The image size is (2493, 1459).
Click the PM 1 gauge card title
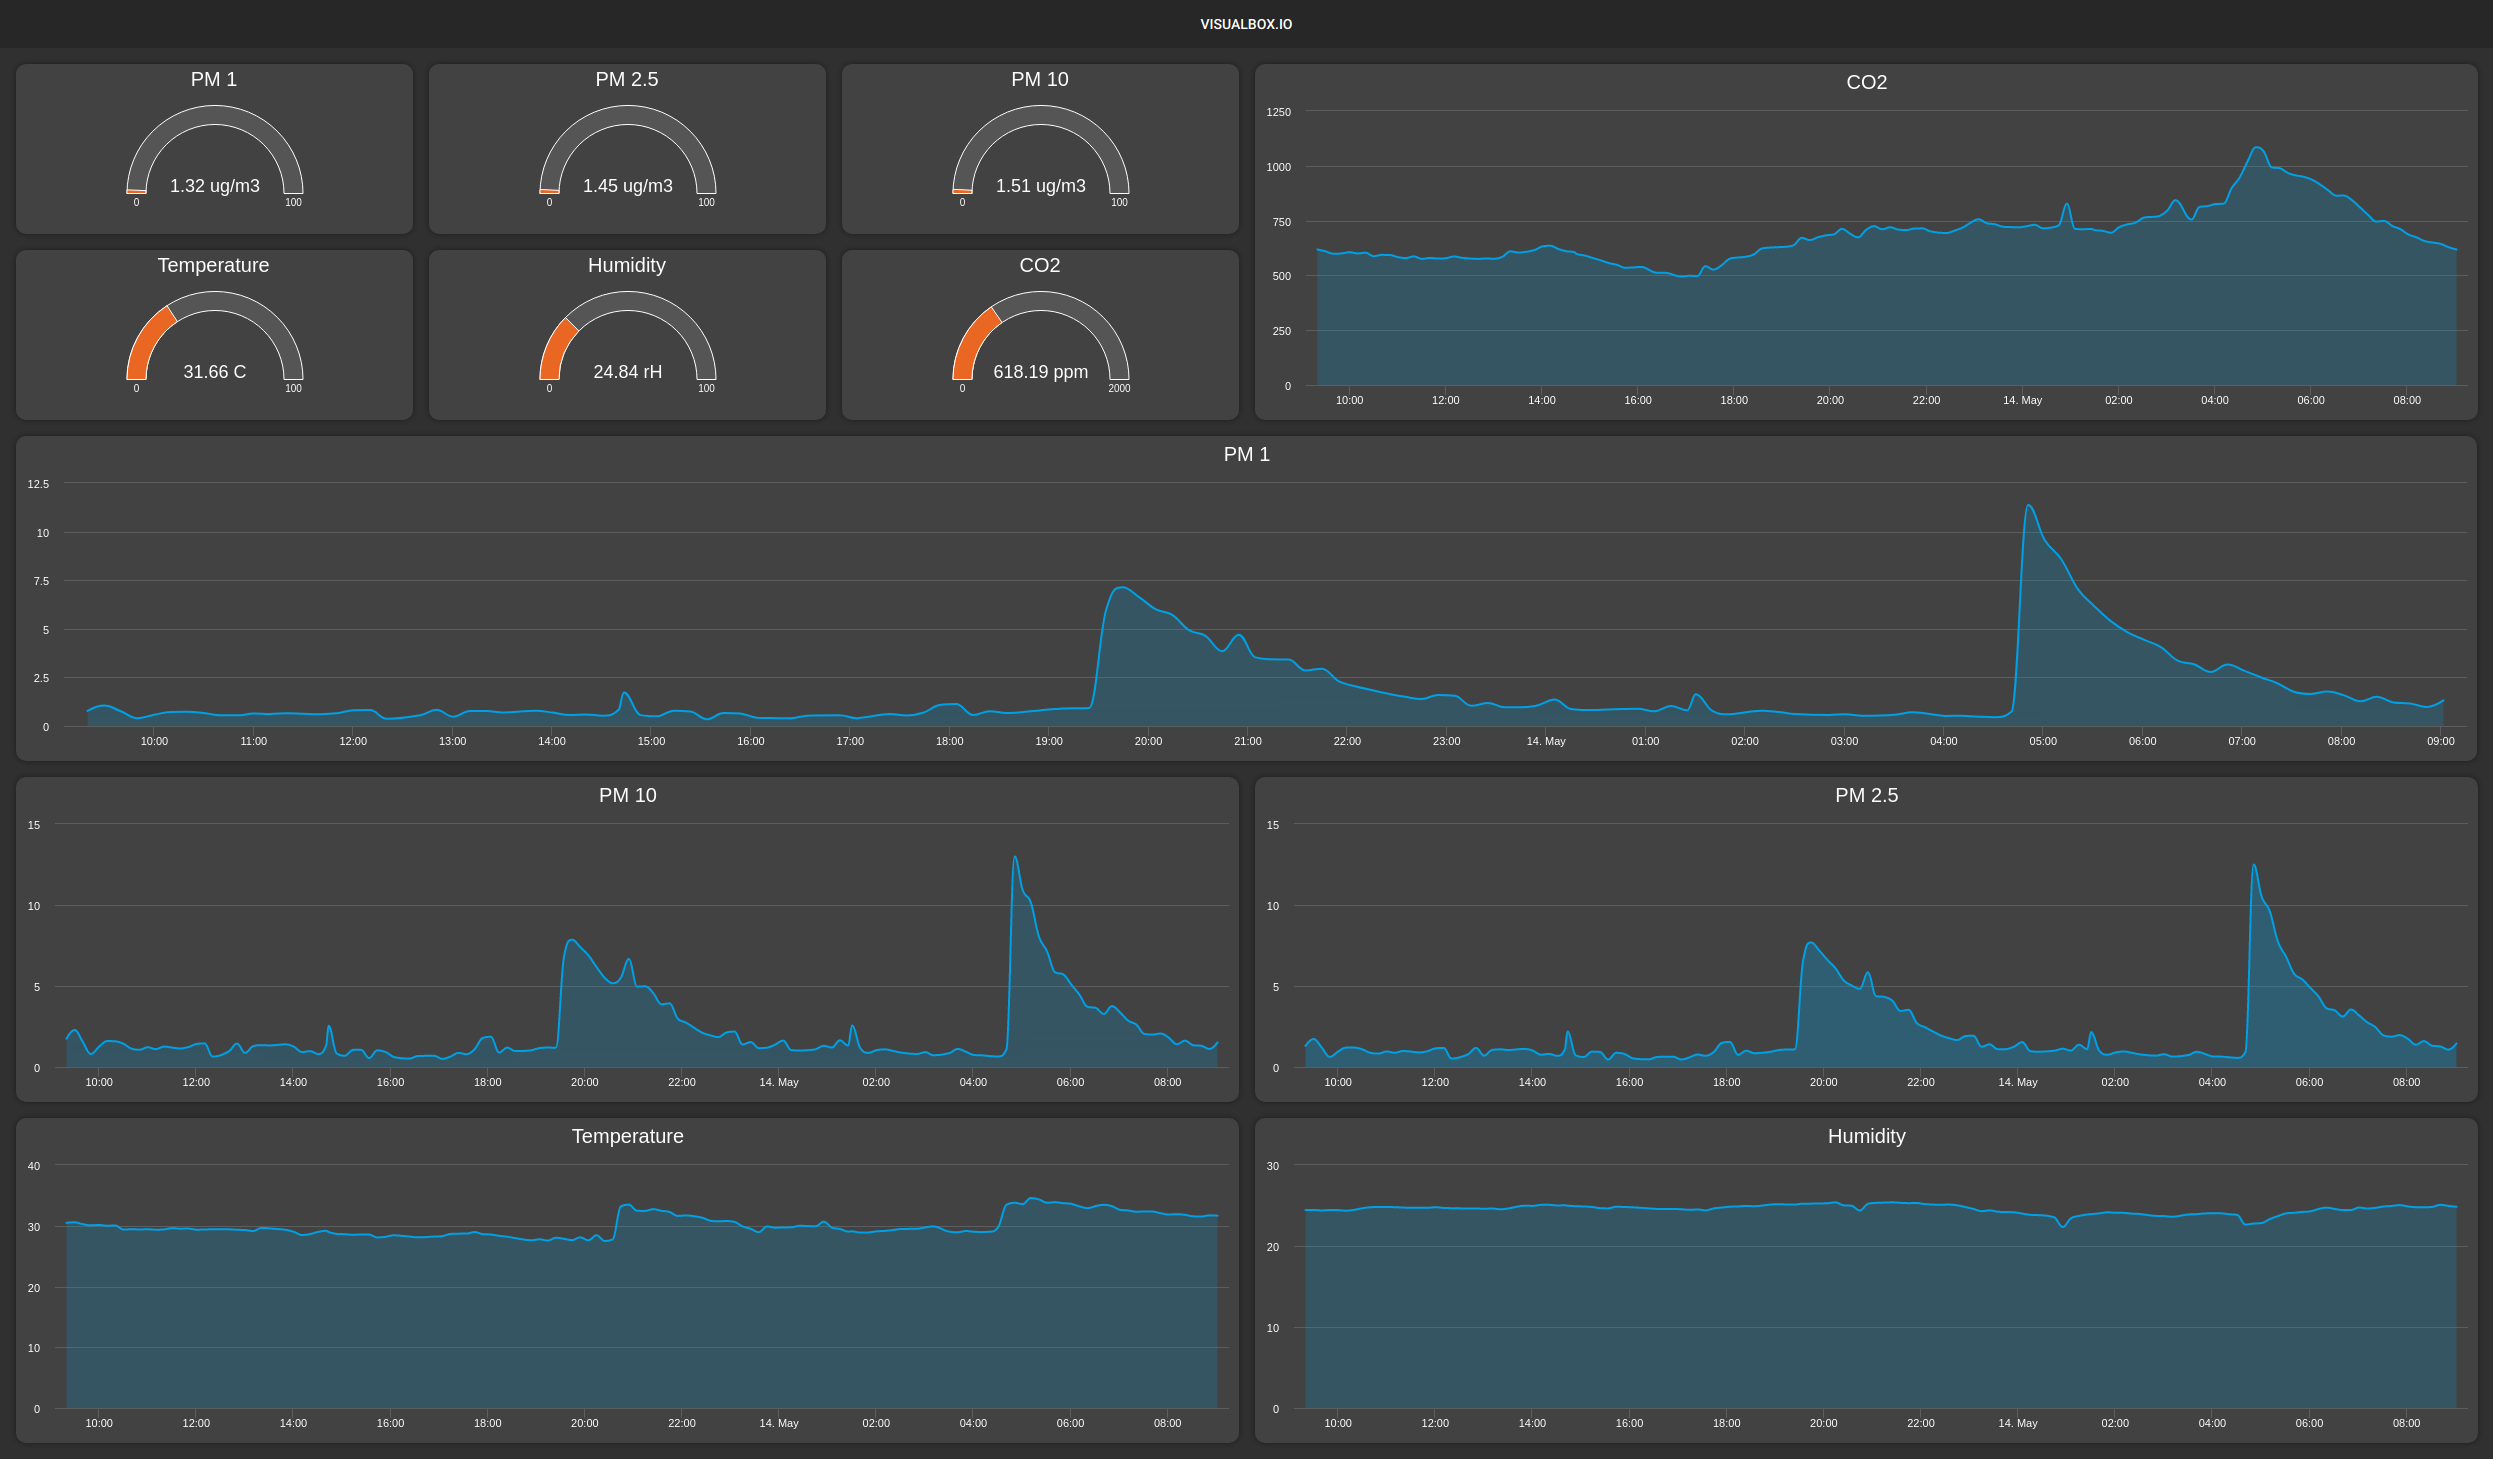[x=214, y=79]
